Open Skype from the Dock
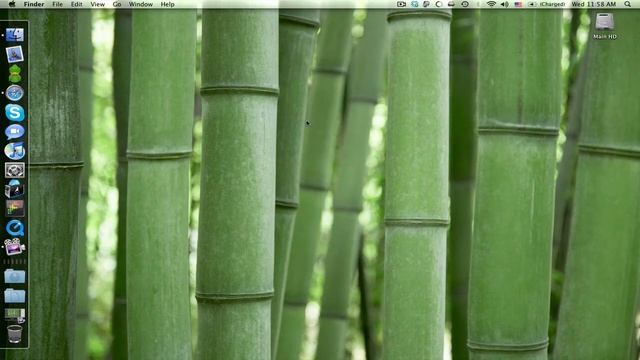This screenshot has height=360, width=640. coord(15,113)
